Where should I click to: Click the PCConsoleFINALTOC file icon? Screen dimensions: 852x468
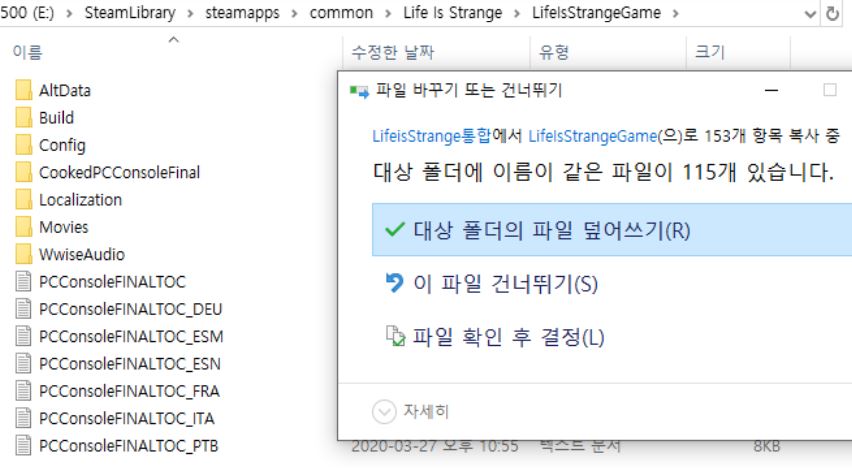(x=23, y=282)
